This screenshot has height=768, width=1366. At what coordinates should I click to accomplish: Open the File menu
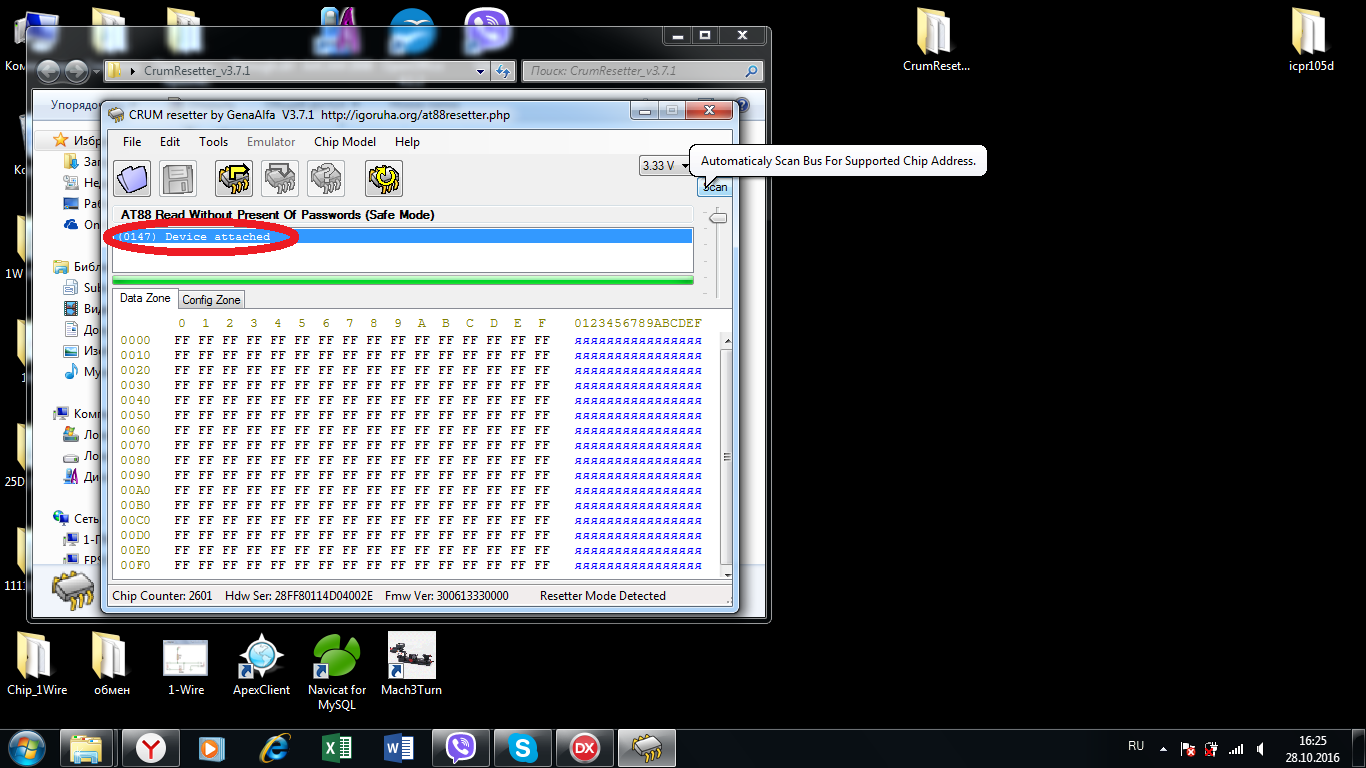(132, 142)
